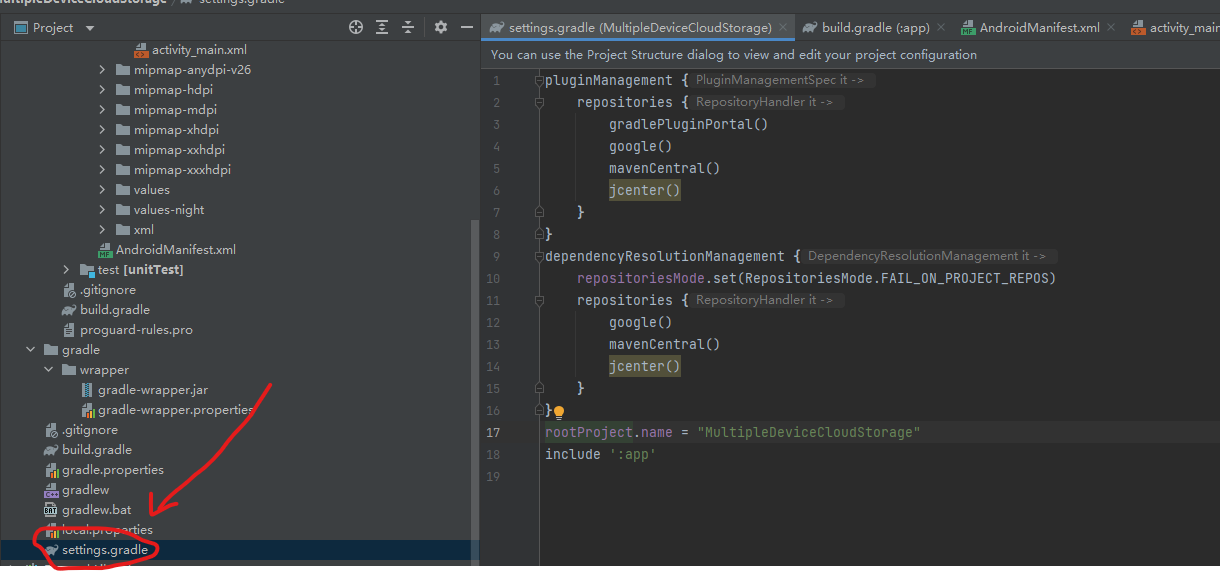Click the highlighted jcenter() on line 14
1220x573 pixels.
click(644, 366)
